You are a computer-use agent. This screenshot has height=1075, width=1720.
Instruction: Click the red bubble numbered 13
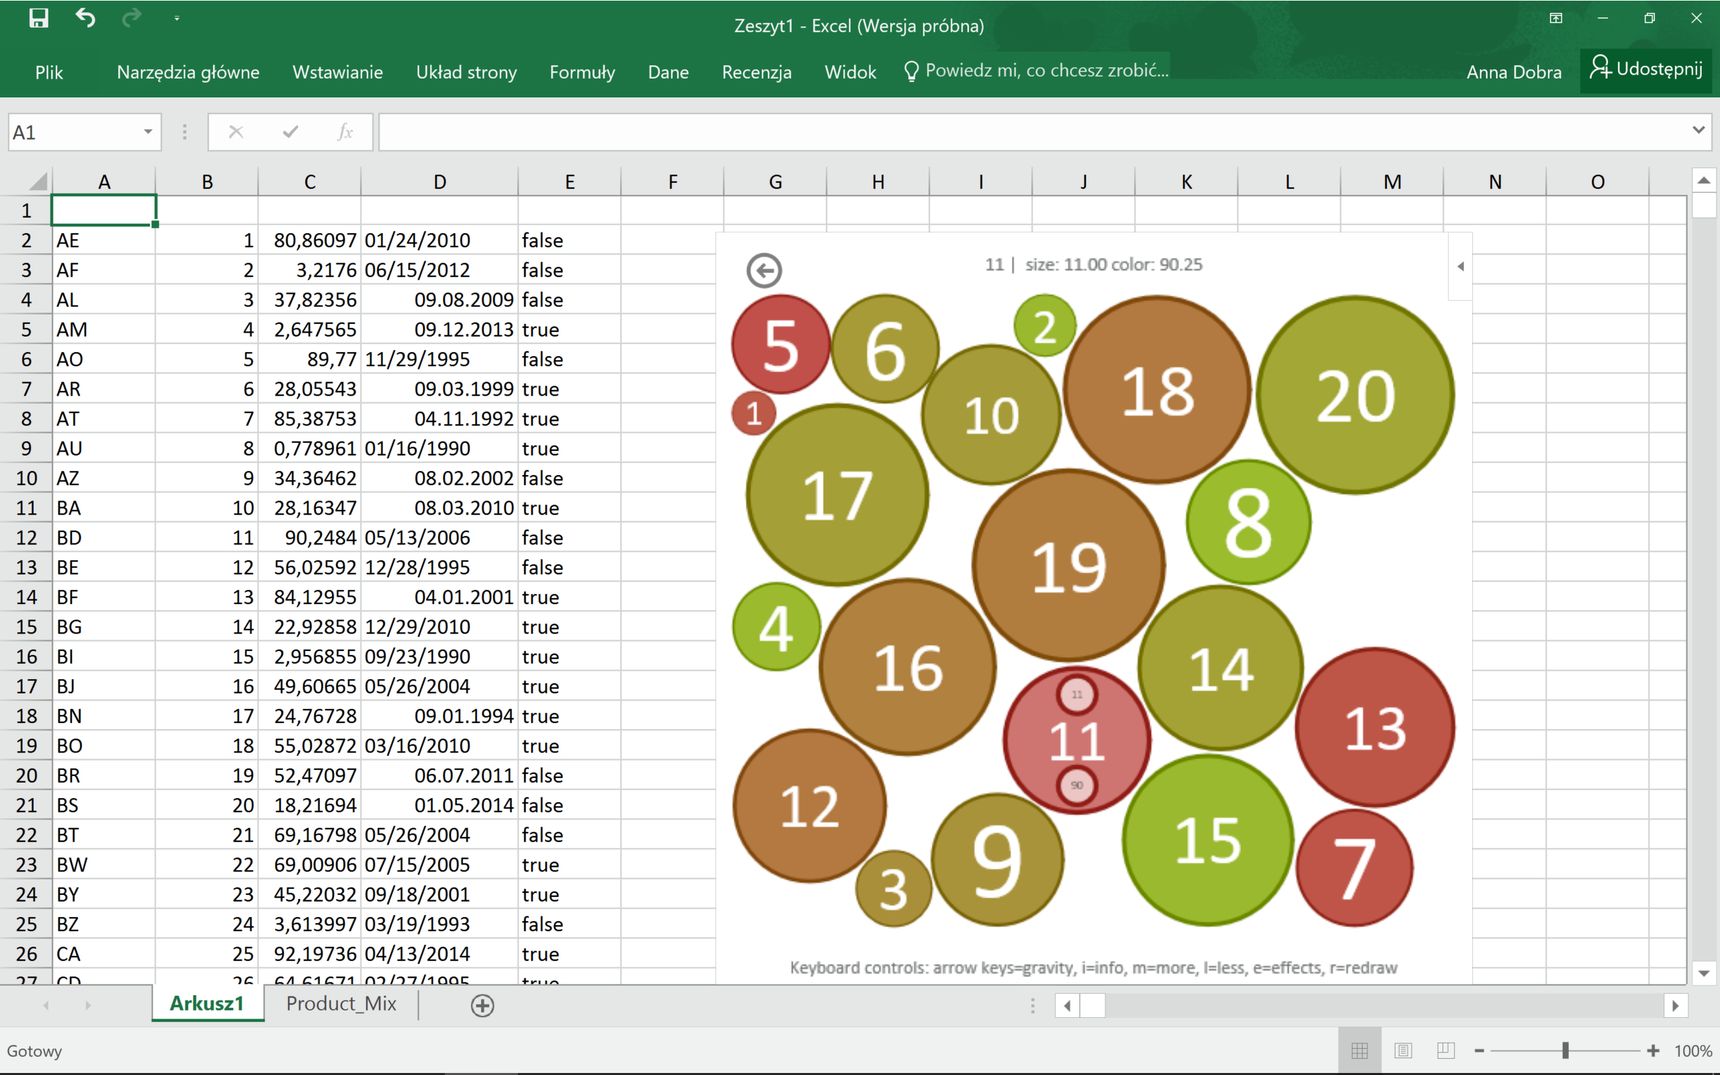coord(1375,727)
